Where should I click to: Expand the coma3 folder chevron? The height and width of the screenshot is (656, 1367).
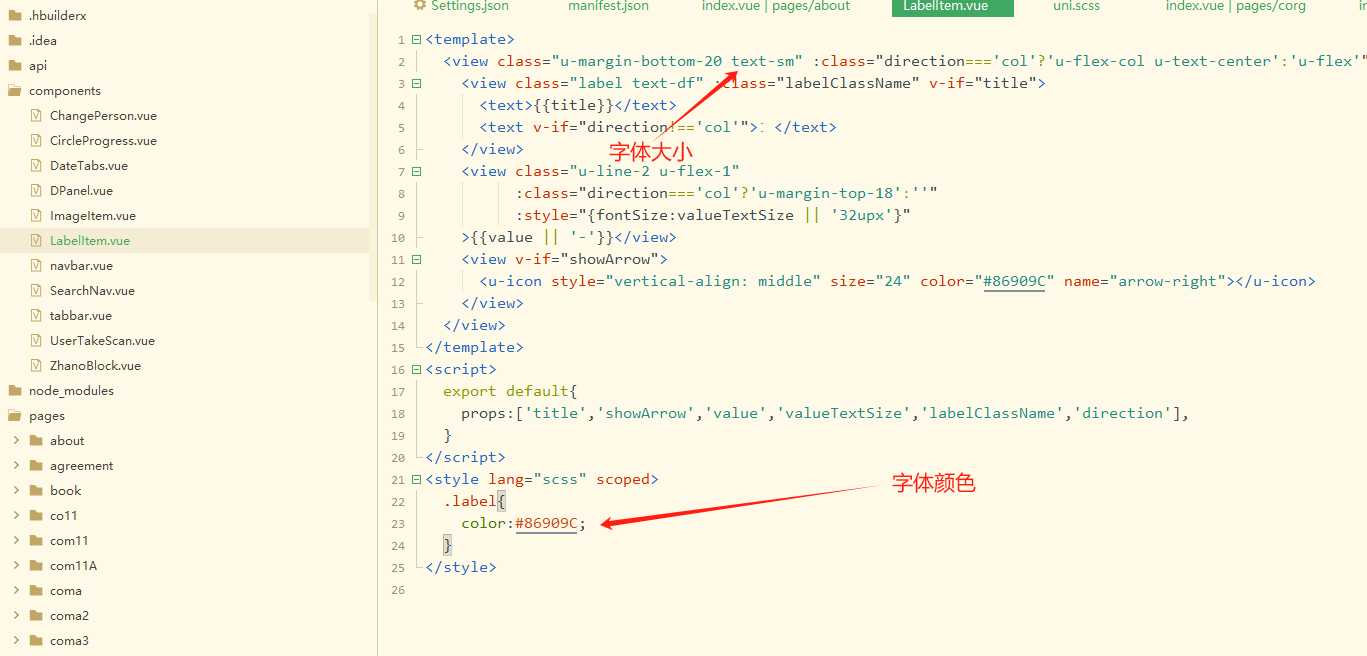tap(16, 640)
